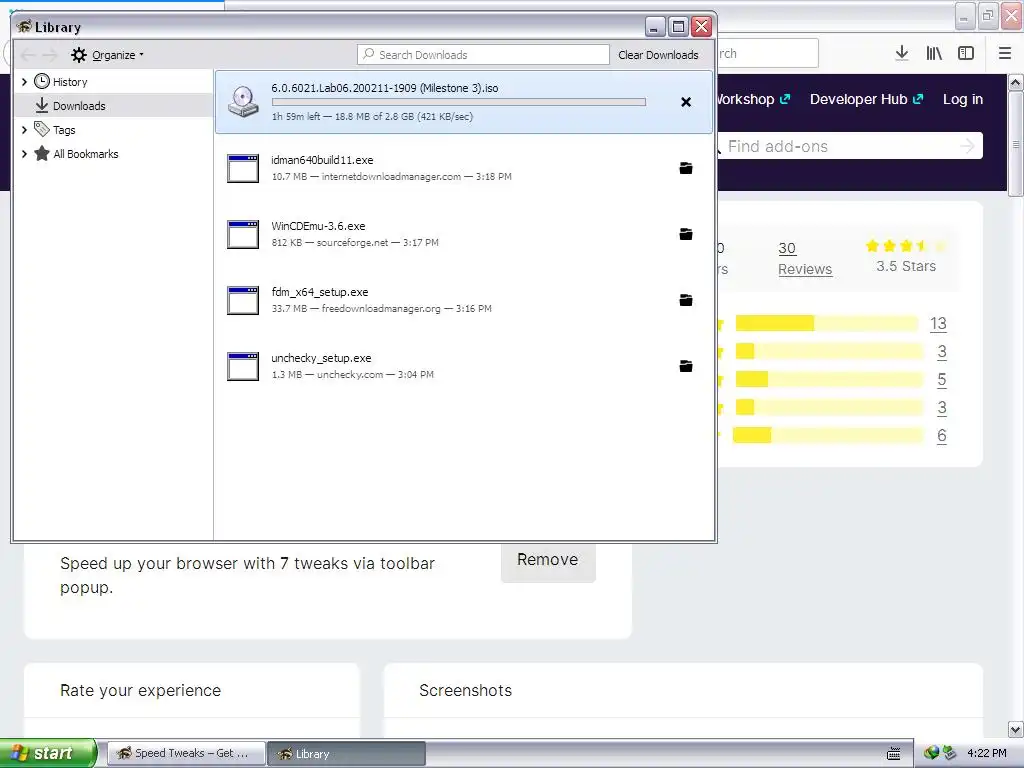Click the unchecky_setup.exe file icon

coord(243,366)
